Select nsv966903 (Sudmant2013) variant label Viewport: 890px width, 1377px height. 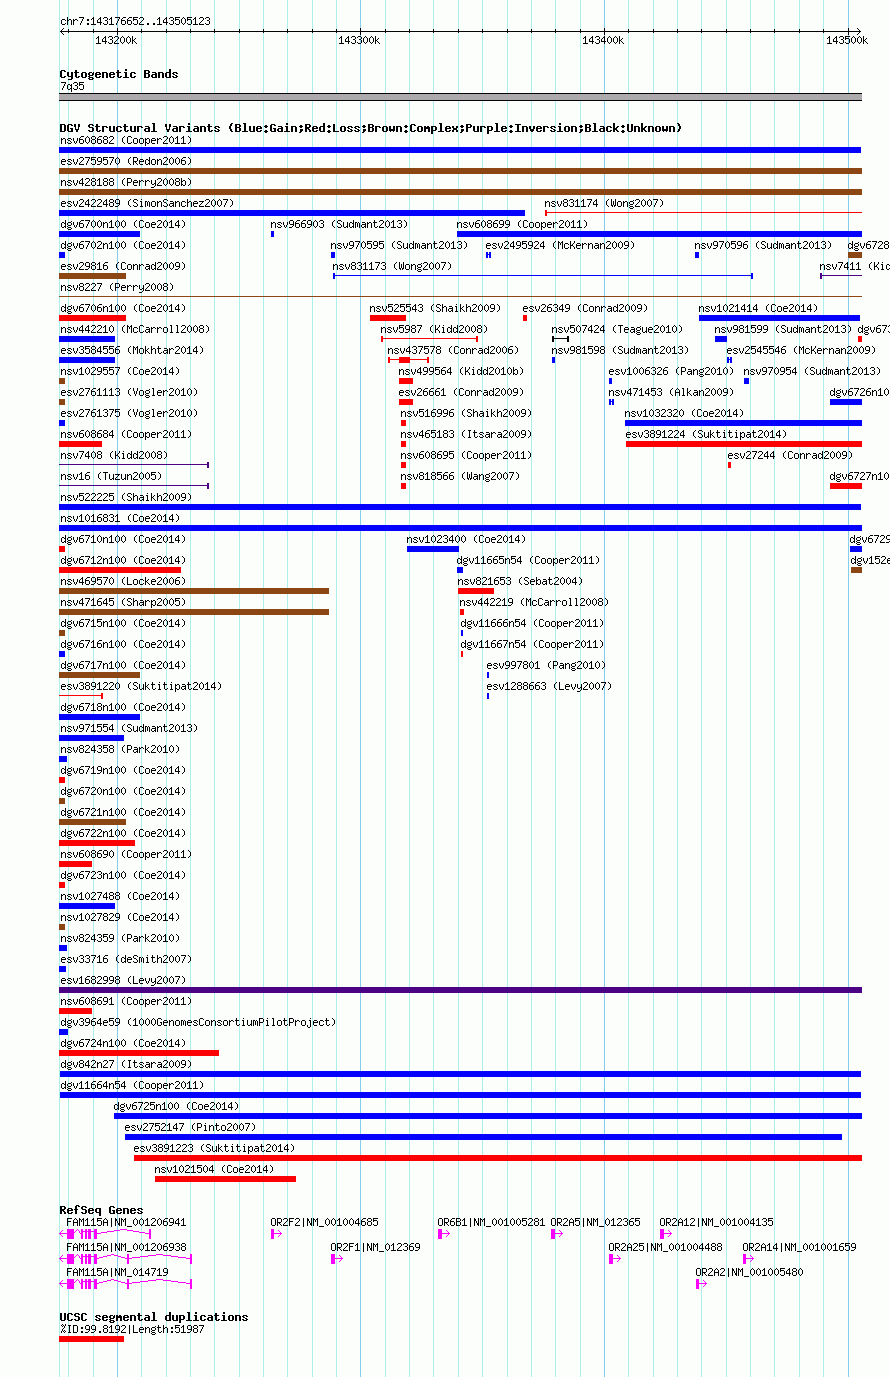click(340, 224)
